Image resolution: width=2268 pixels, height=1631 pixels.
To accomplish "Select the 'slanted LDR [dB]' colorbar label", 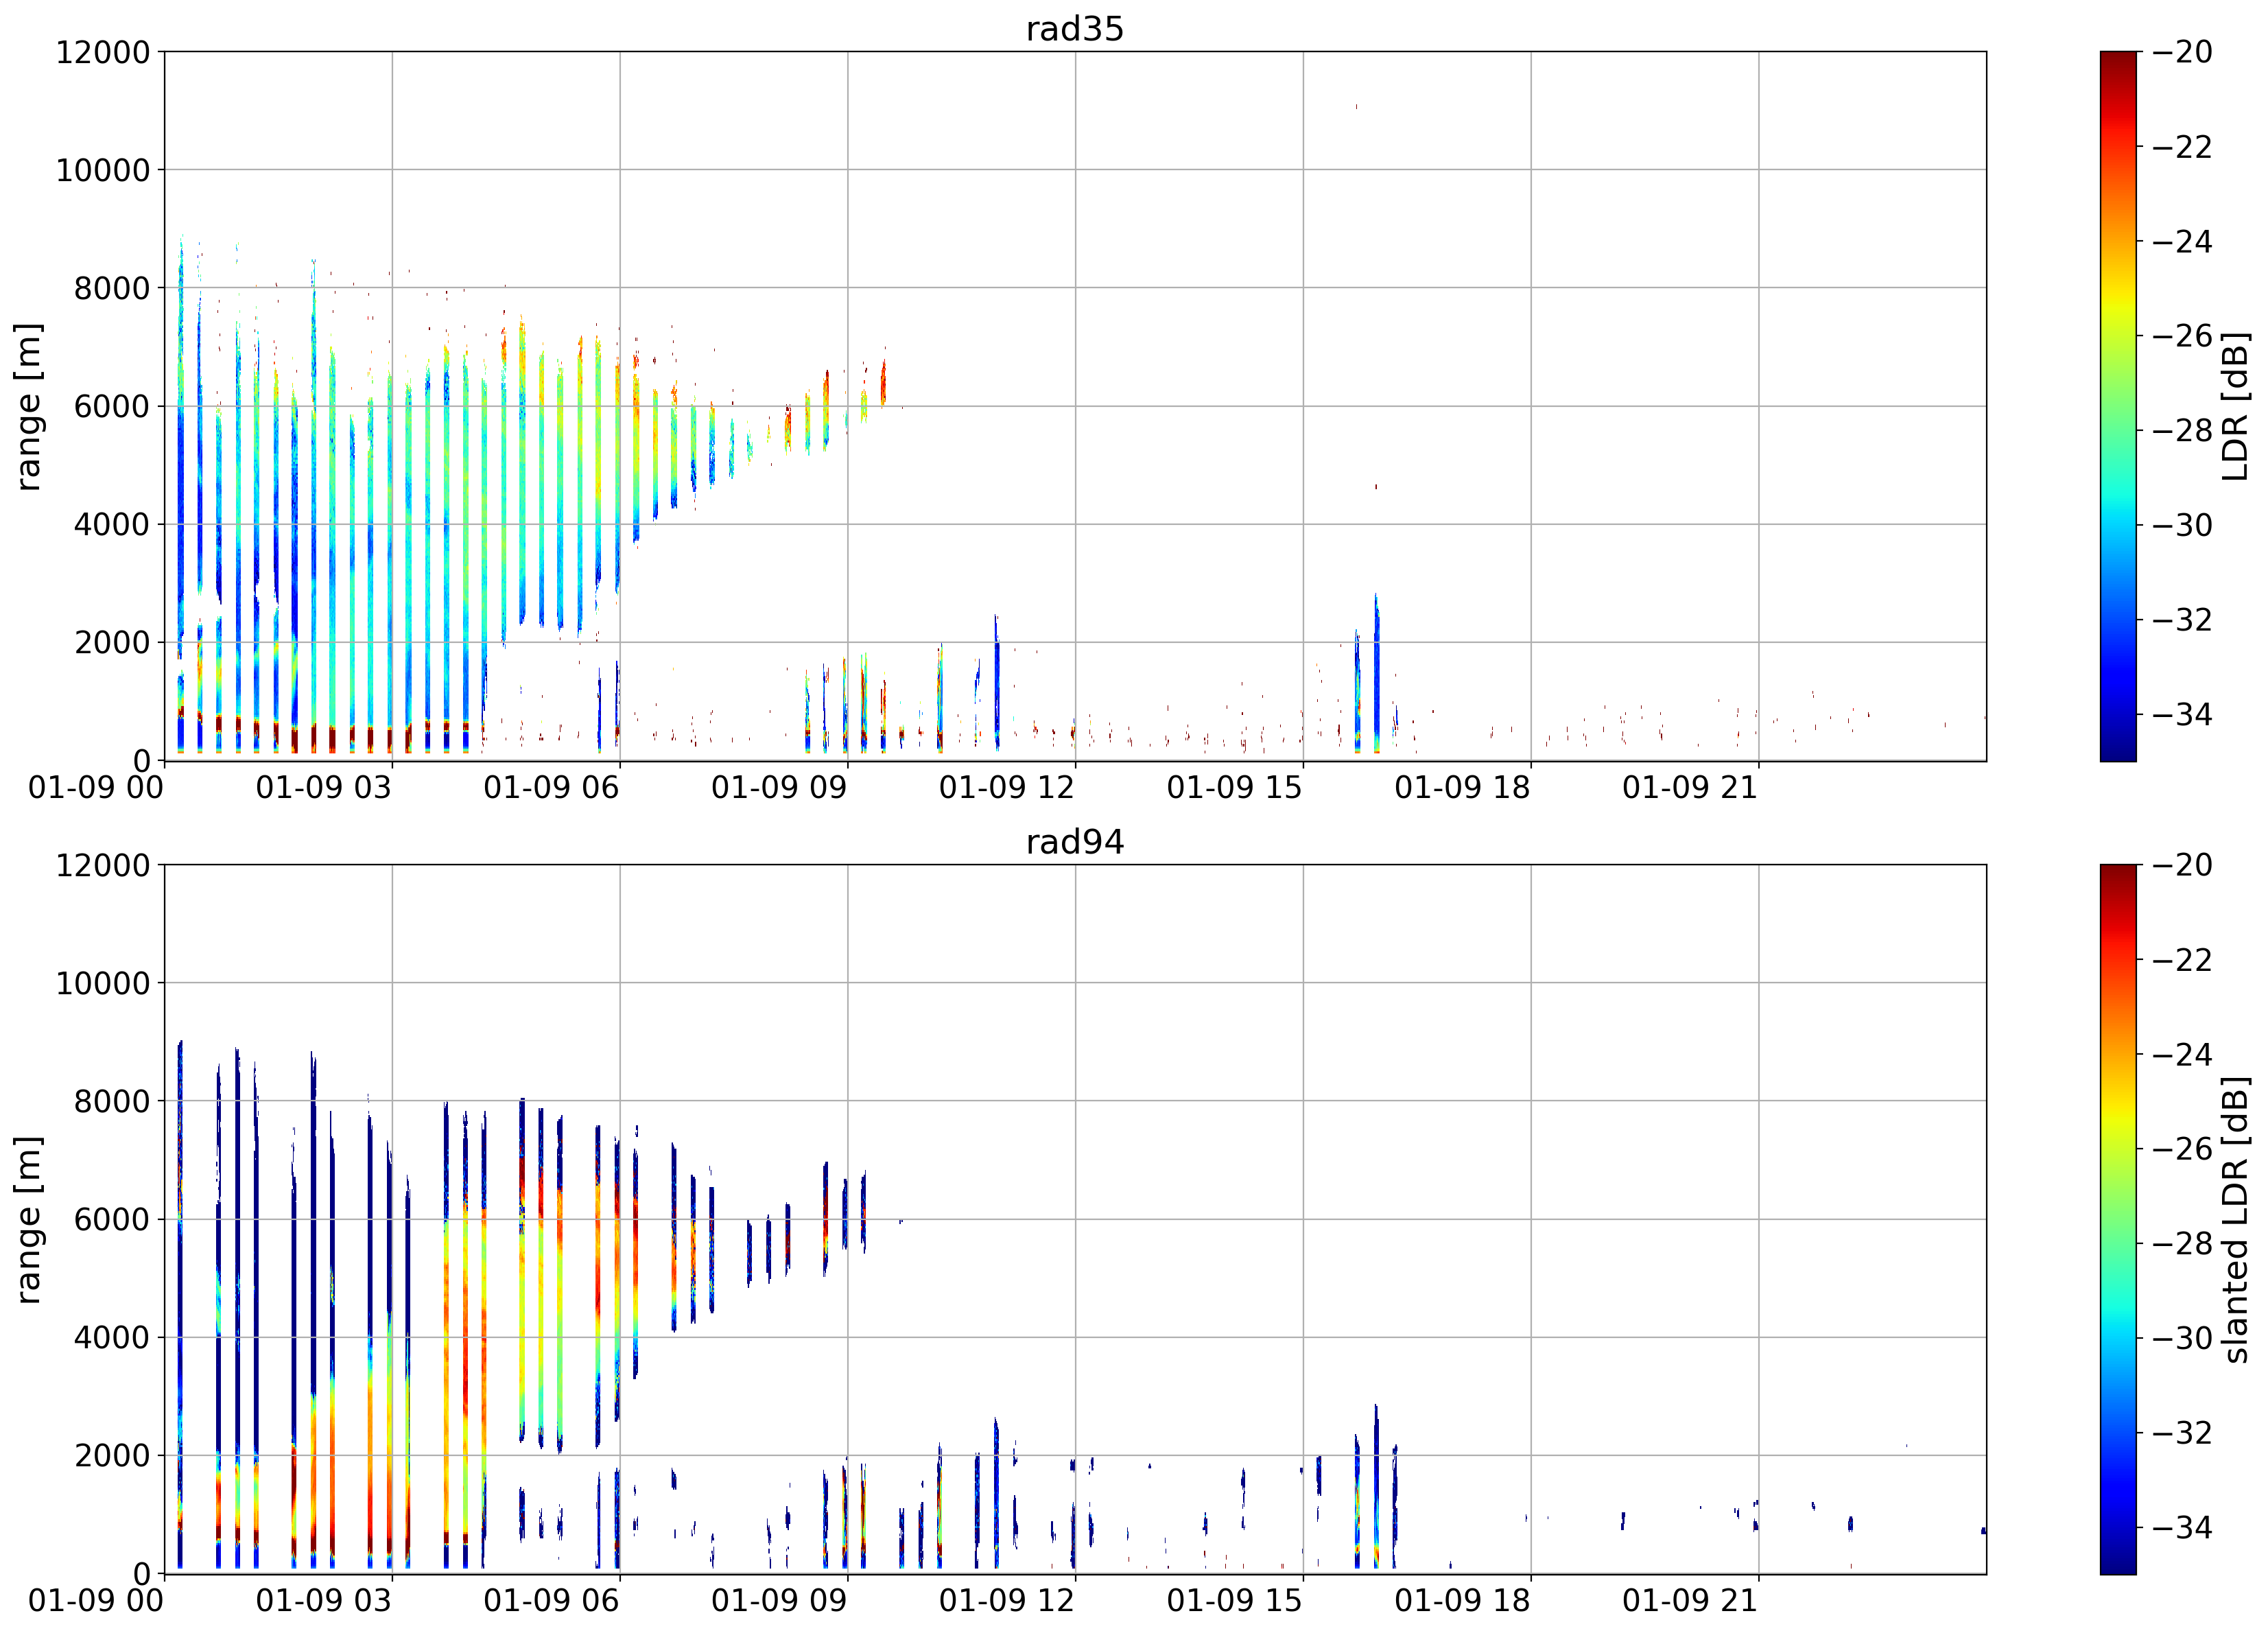I will (2235, 1219).
